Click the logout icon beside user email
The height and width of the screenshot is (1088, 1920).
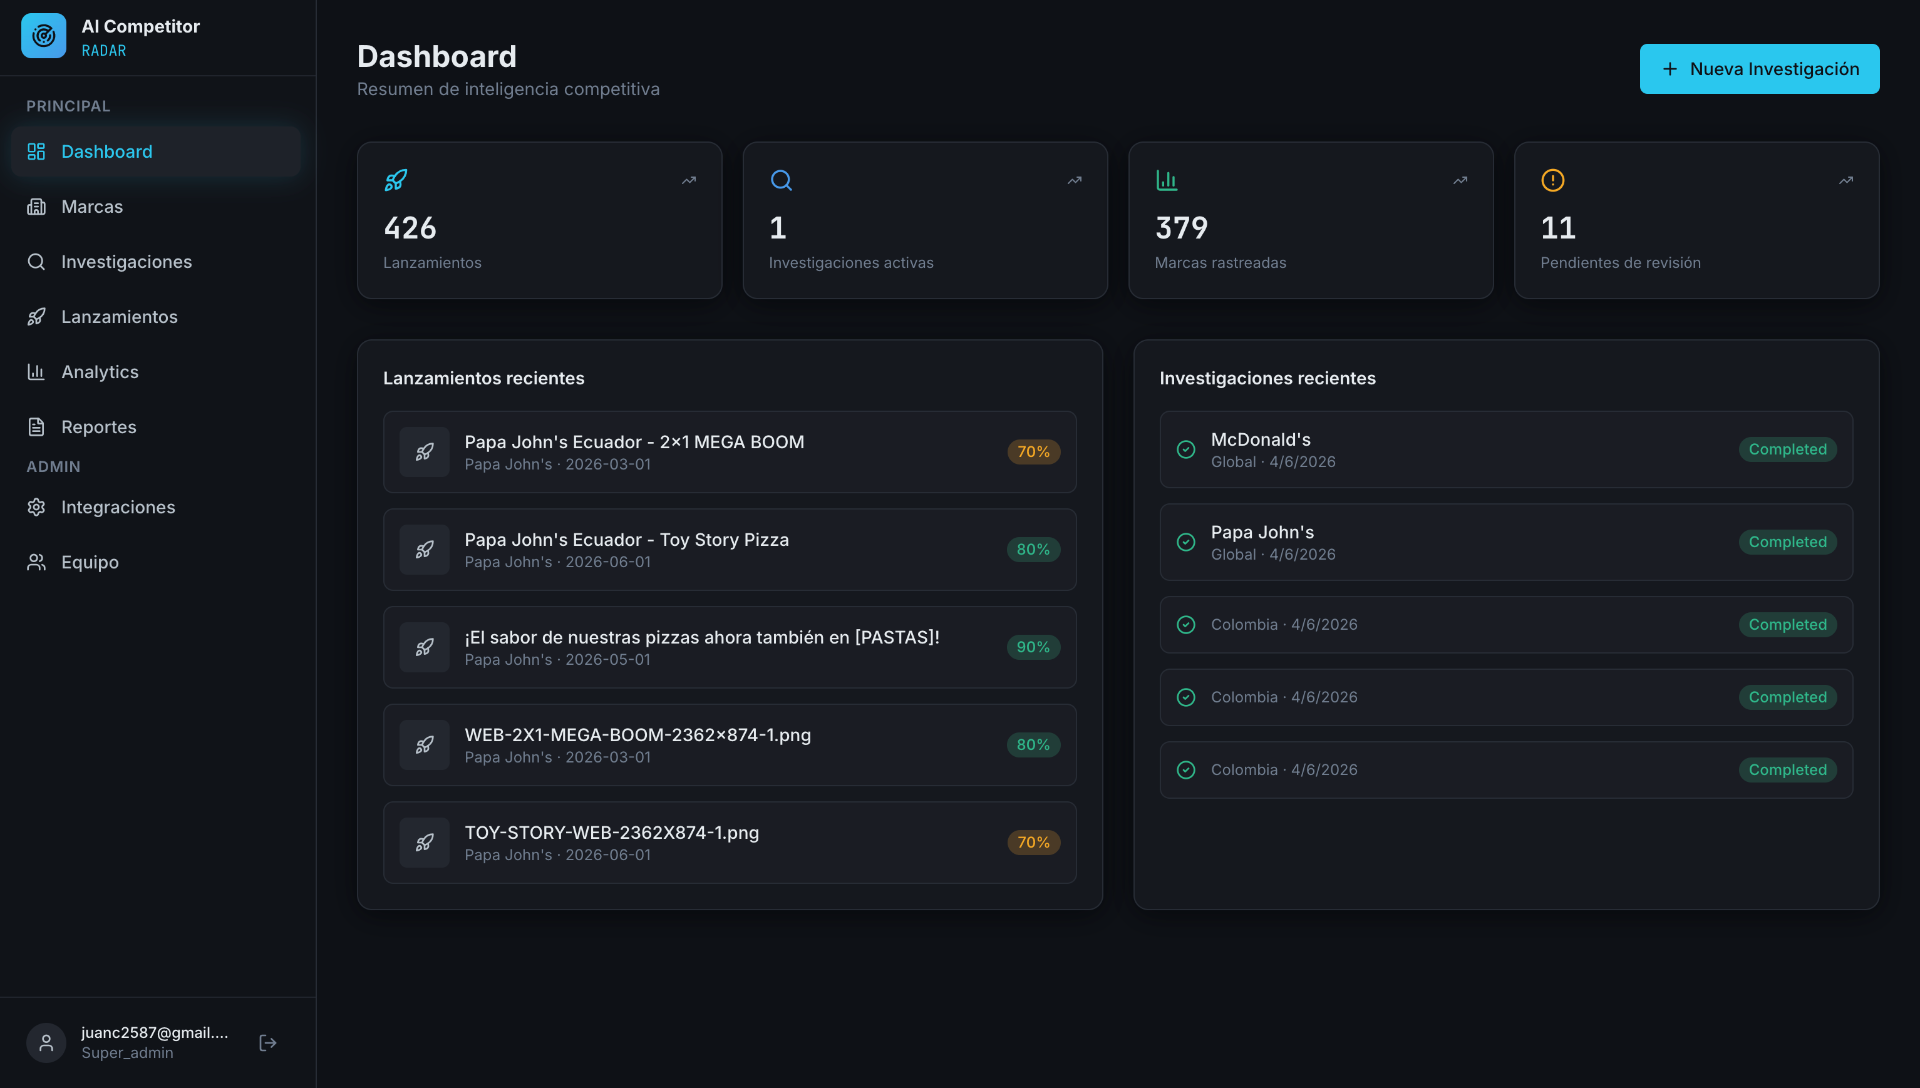pyautogui.click(x=268, y=1043)
